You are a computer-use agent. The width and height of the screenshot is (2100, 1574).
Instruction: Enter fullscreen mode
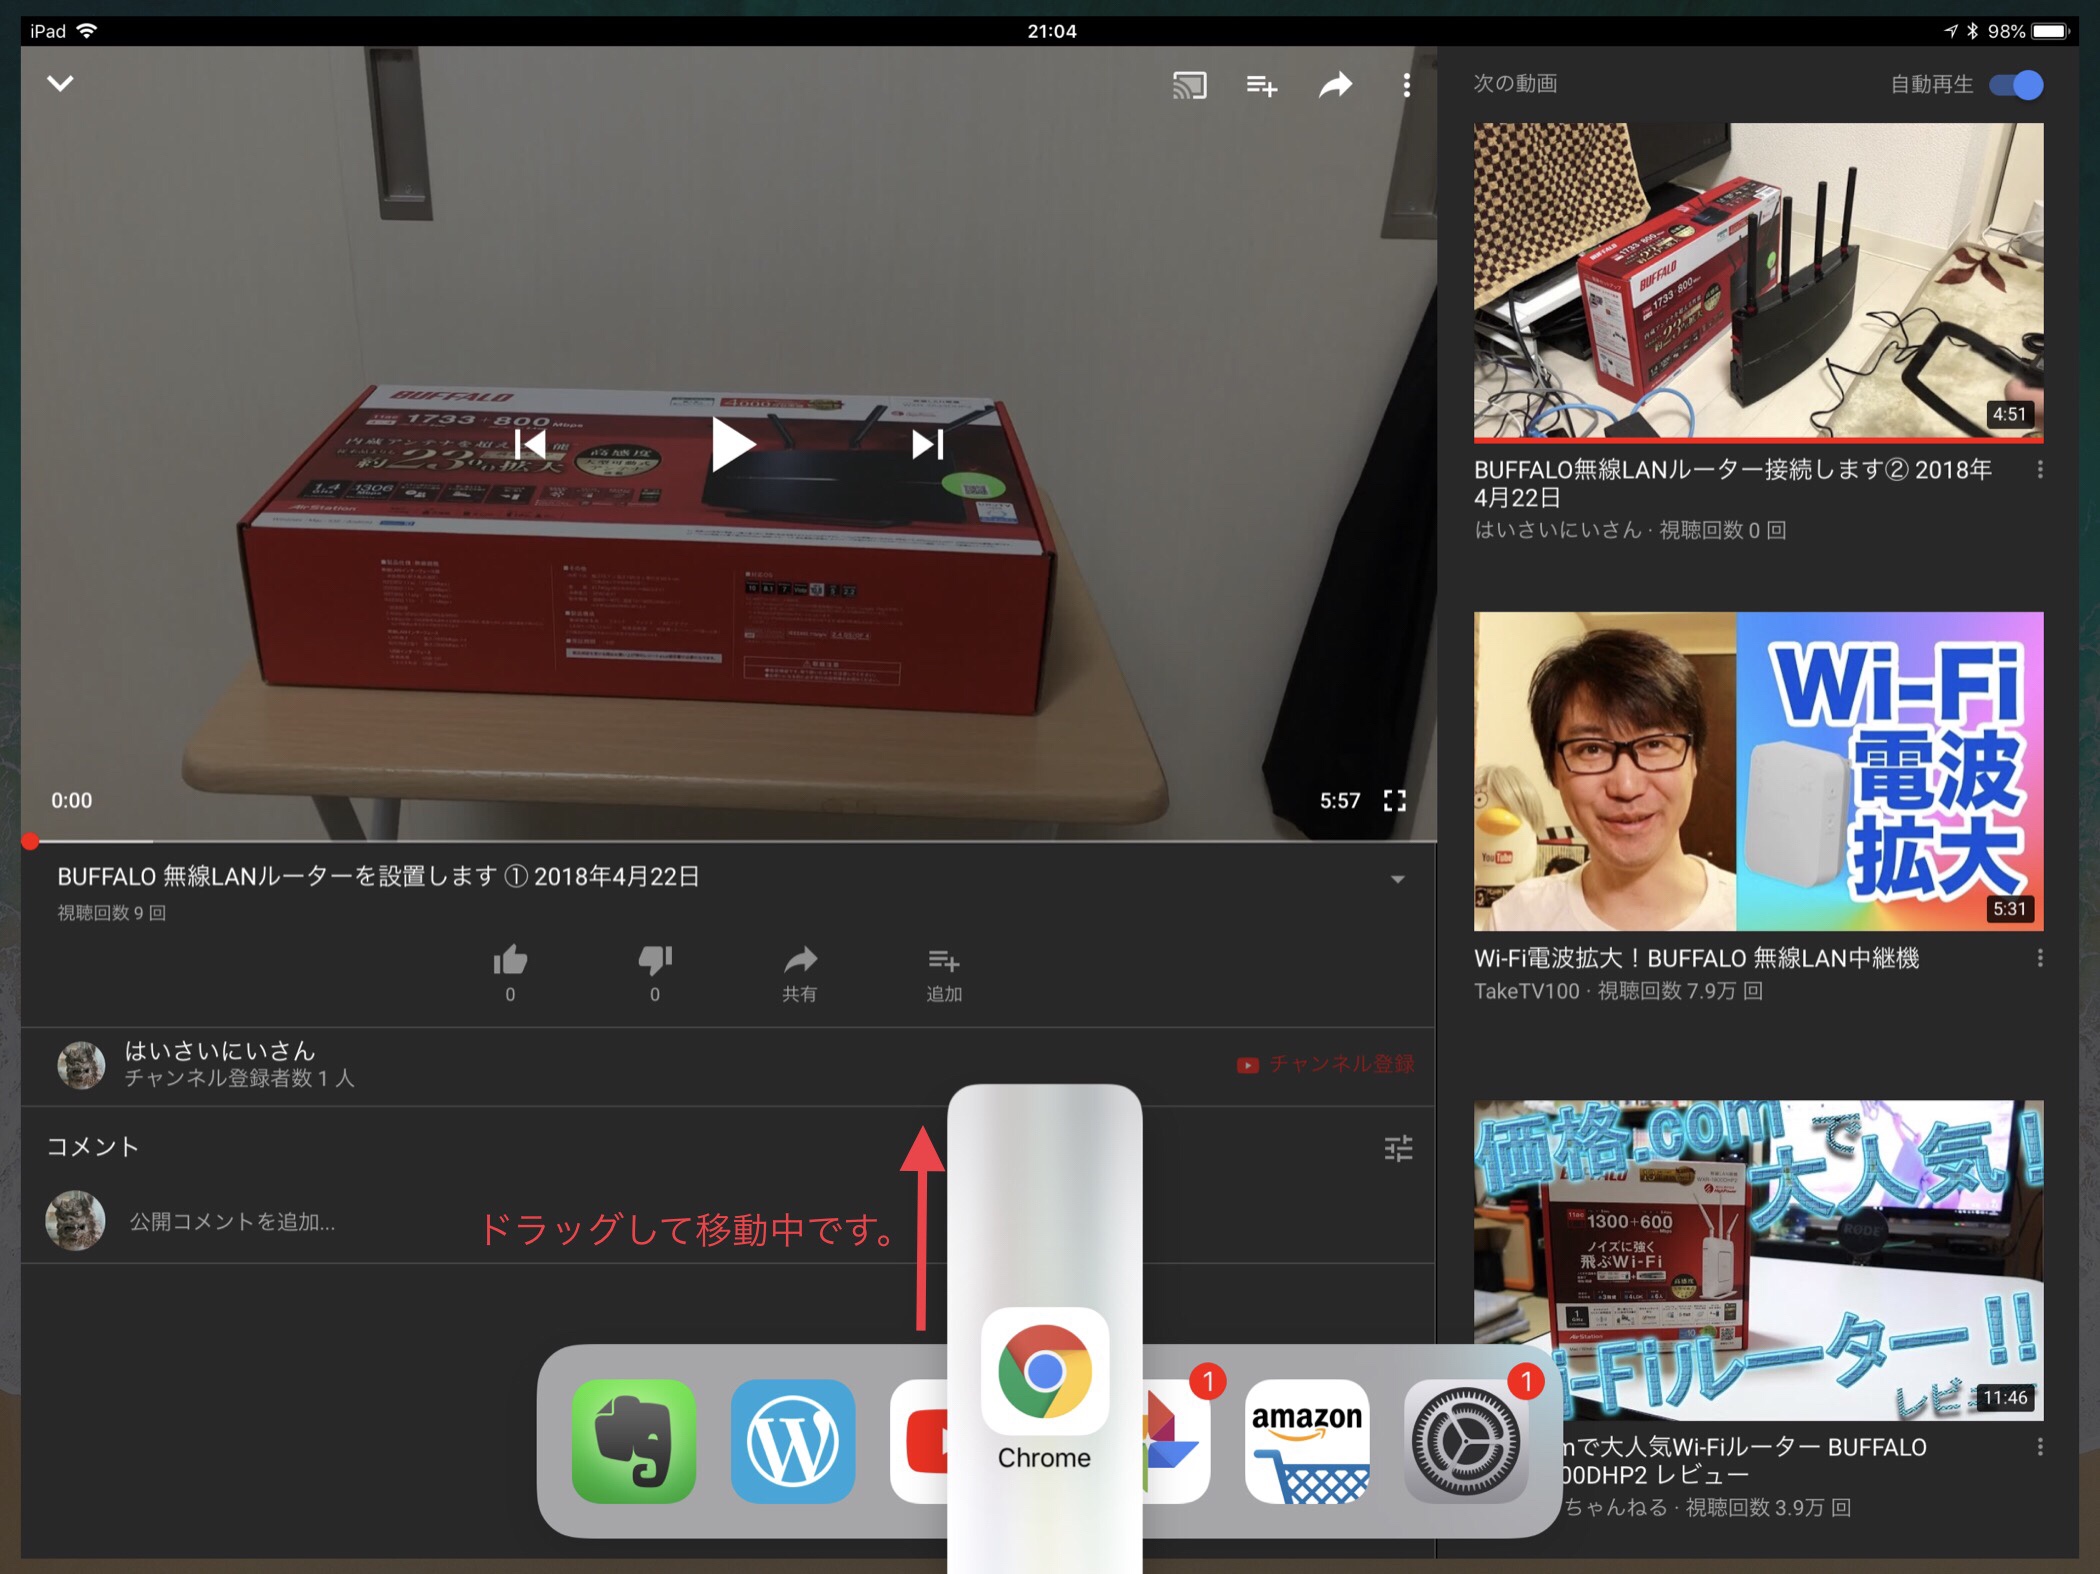coord(1394,800)
